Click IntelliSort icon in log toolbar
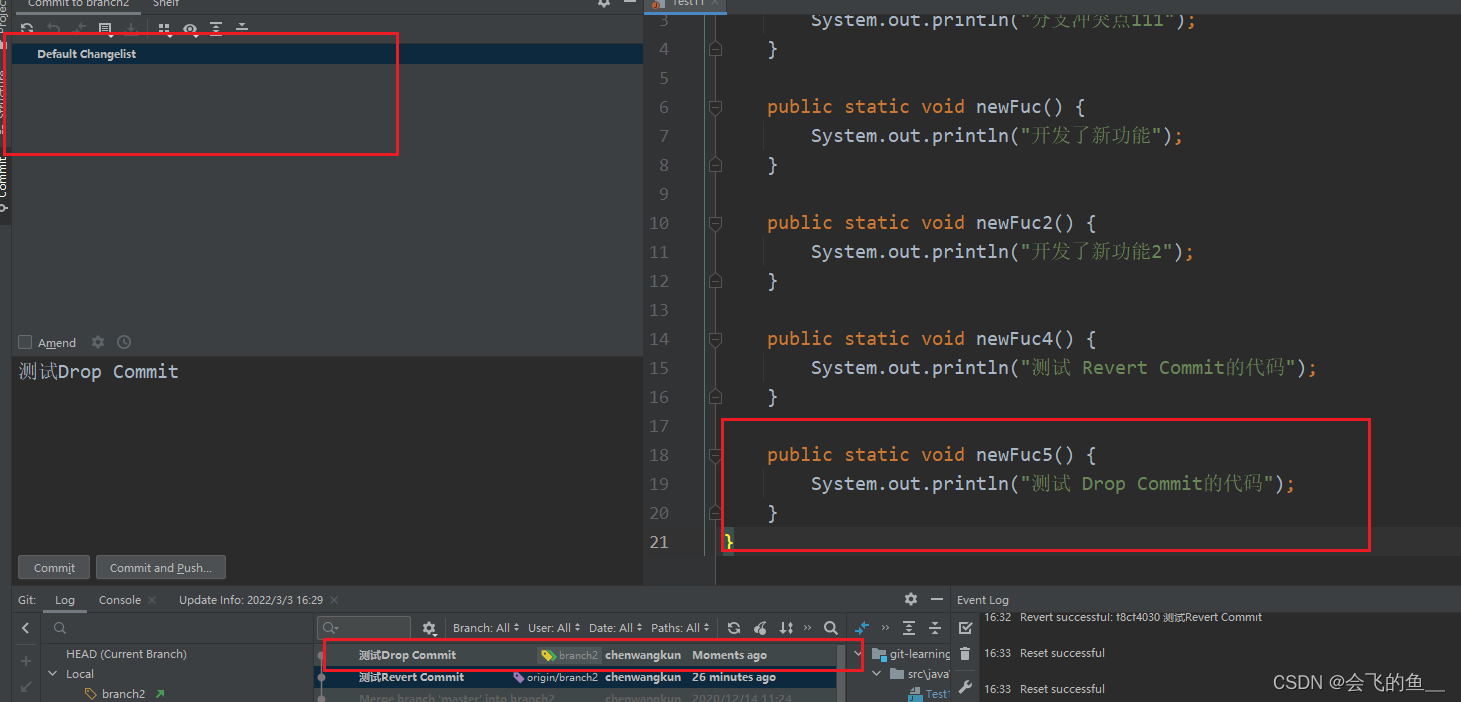 (x=786, y=628)
